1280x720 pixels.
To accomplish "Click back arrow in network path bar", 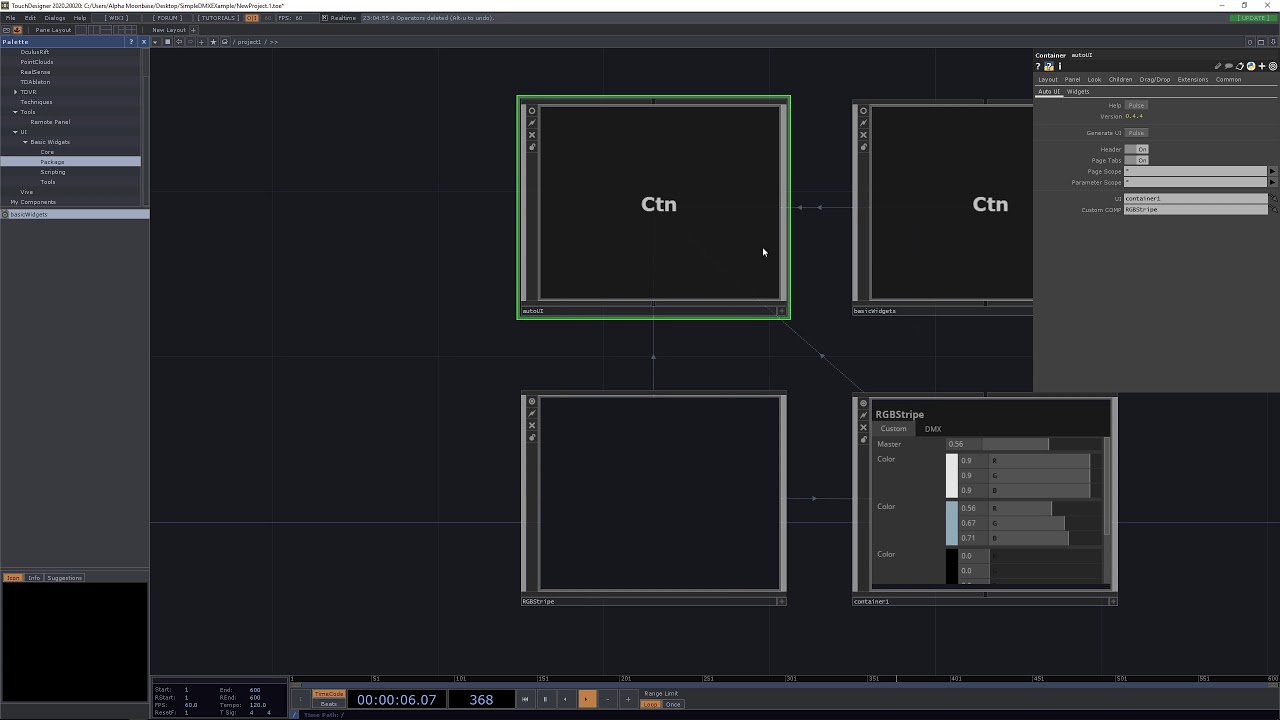I will [179, 42].
